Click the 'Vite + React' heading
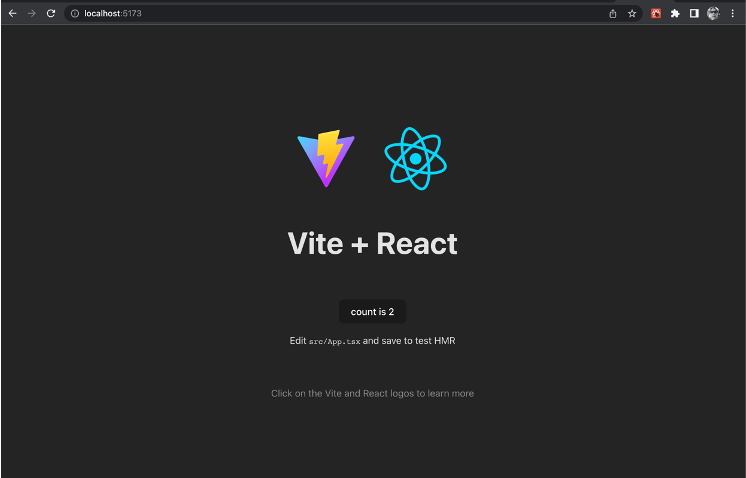The height and width of the screenshot is (478, 746). [x=373, y=244]
